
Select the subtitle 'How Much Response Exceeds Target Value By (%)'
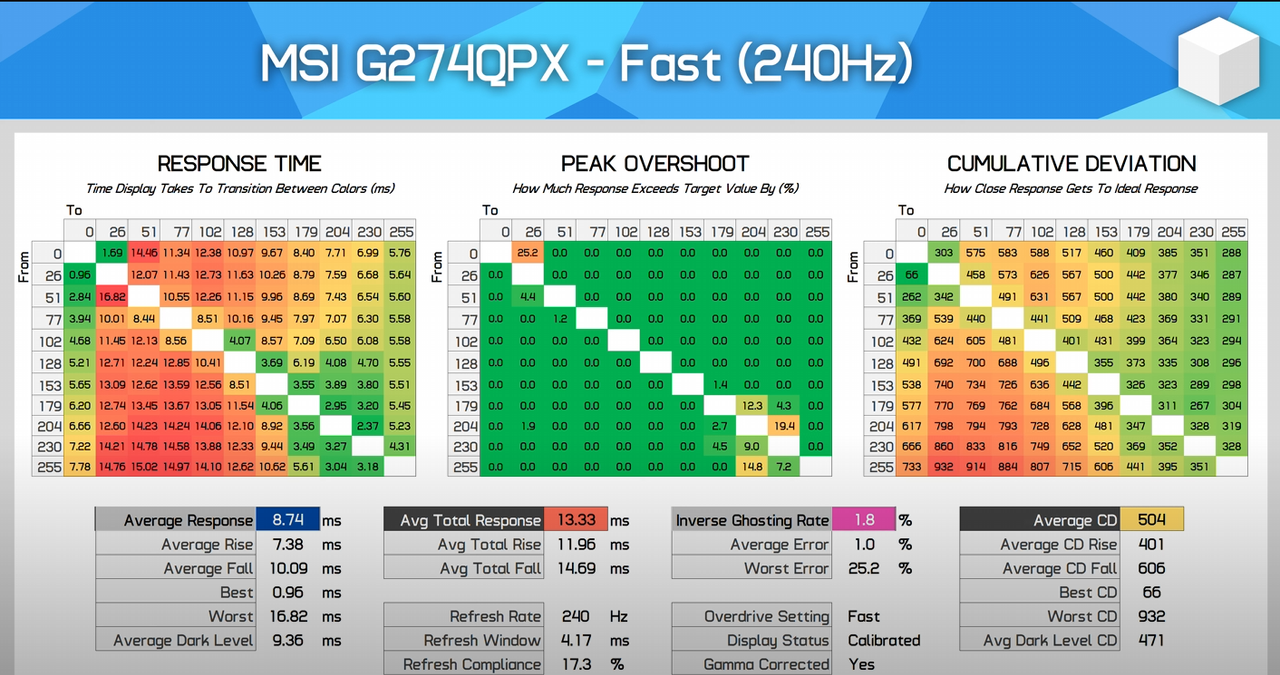(655, 188)
